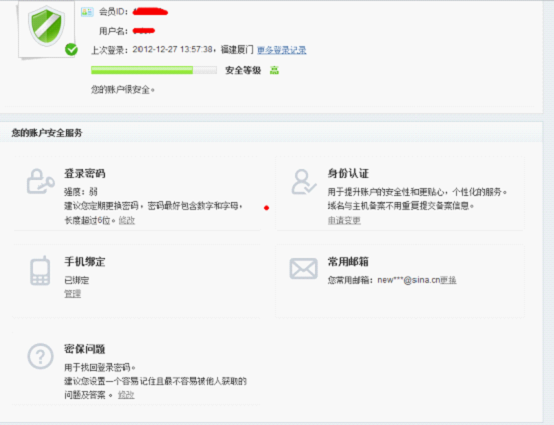
Task: Click the green security level progress bar
Action: pyautogui.click(x=154, y=70)
